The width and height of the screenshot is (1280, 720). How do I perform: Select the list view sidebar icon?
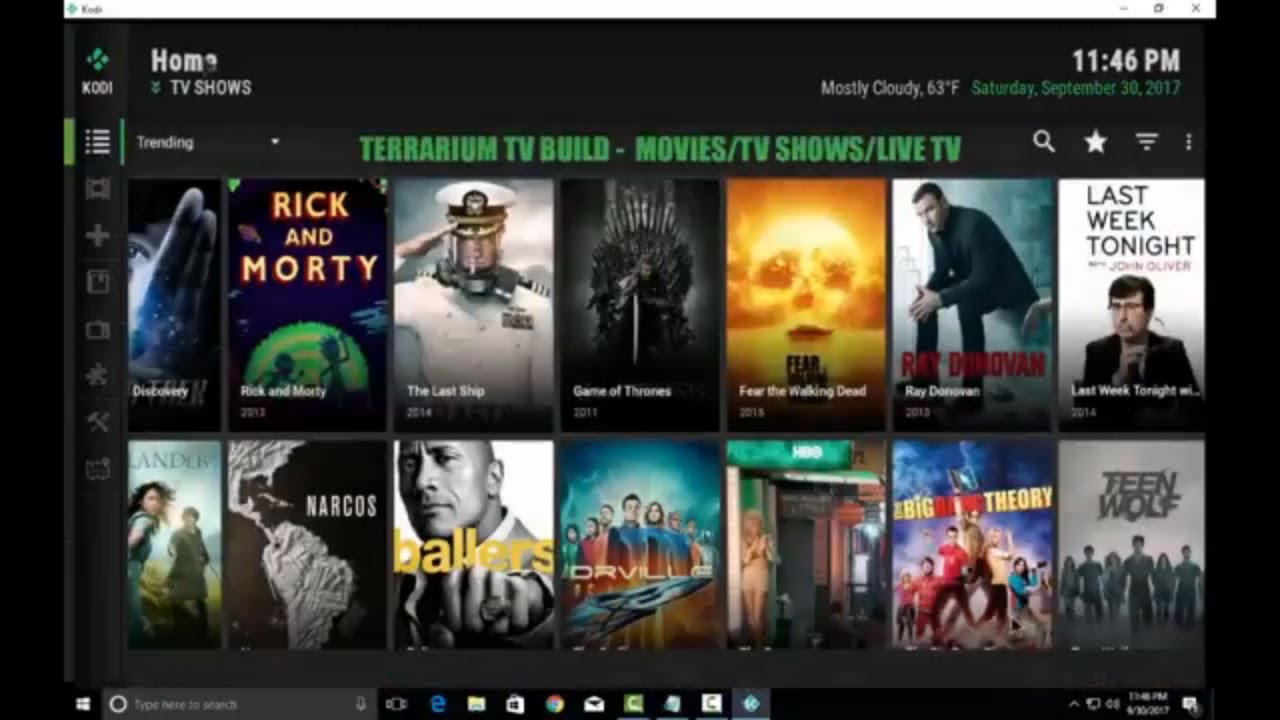pos(97,142)
